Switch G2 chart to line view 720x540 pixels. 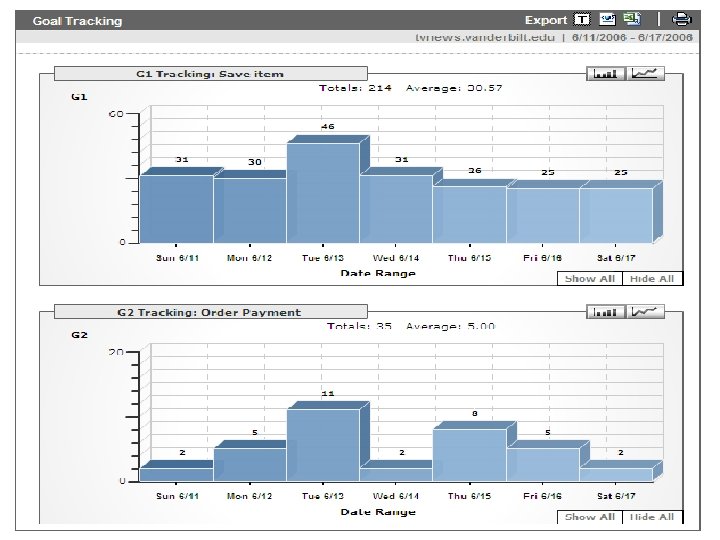coord(645,312)
